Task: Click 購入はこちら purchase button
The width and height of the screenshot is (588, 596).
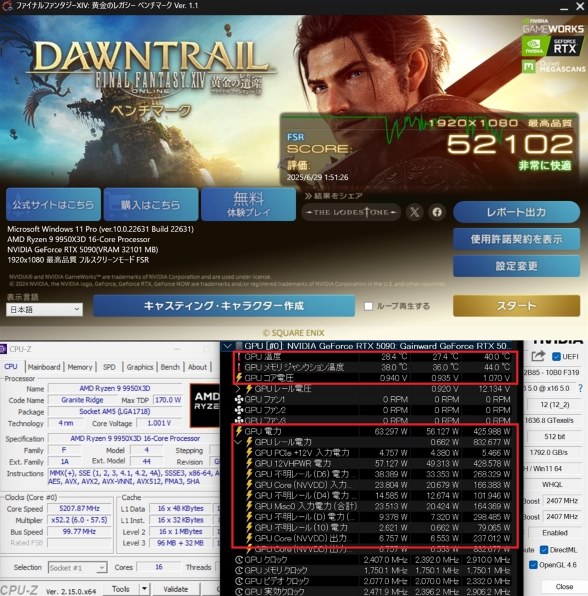Action: [151, 204]
